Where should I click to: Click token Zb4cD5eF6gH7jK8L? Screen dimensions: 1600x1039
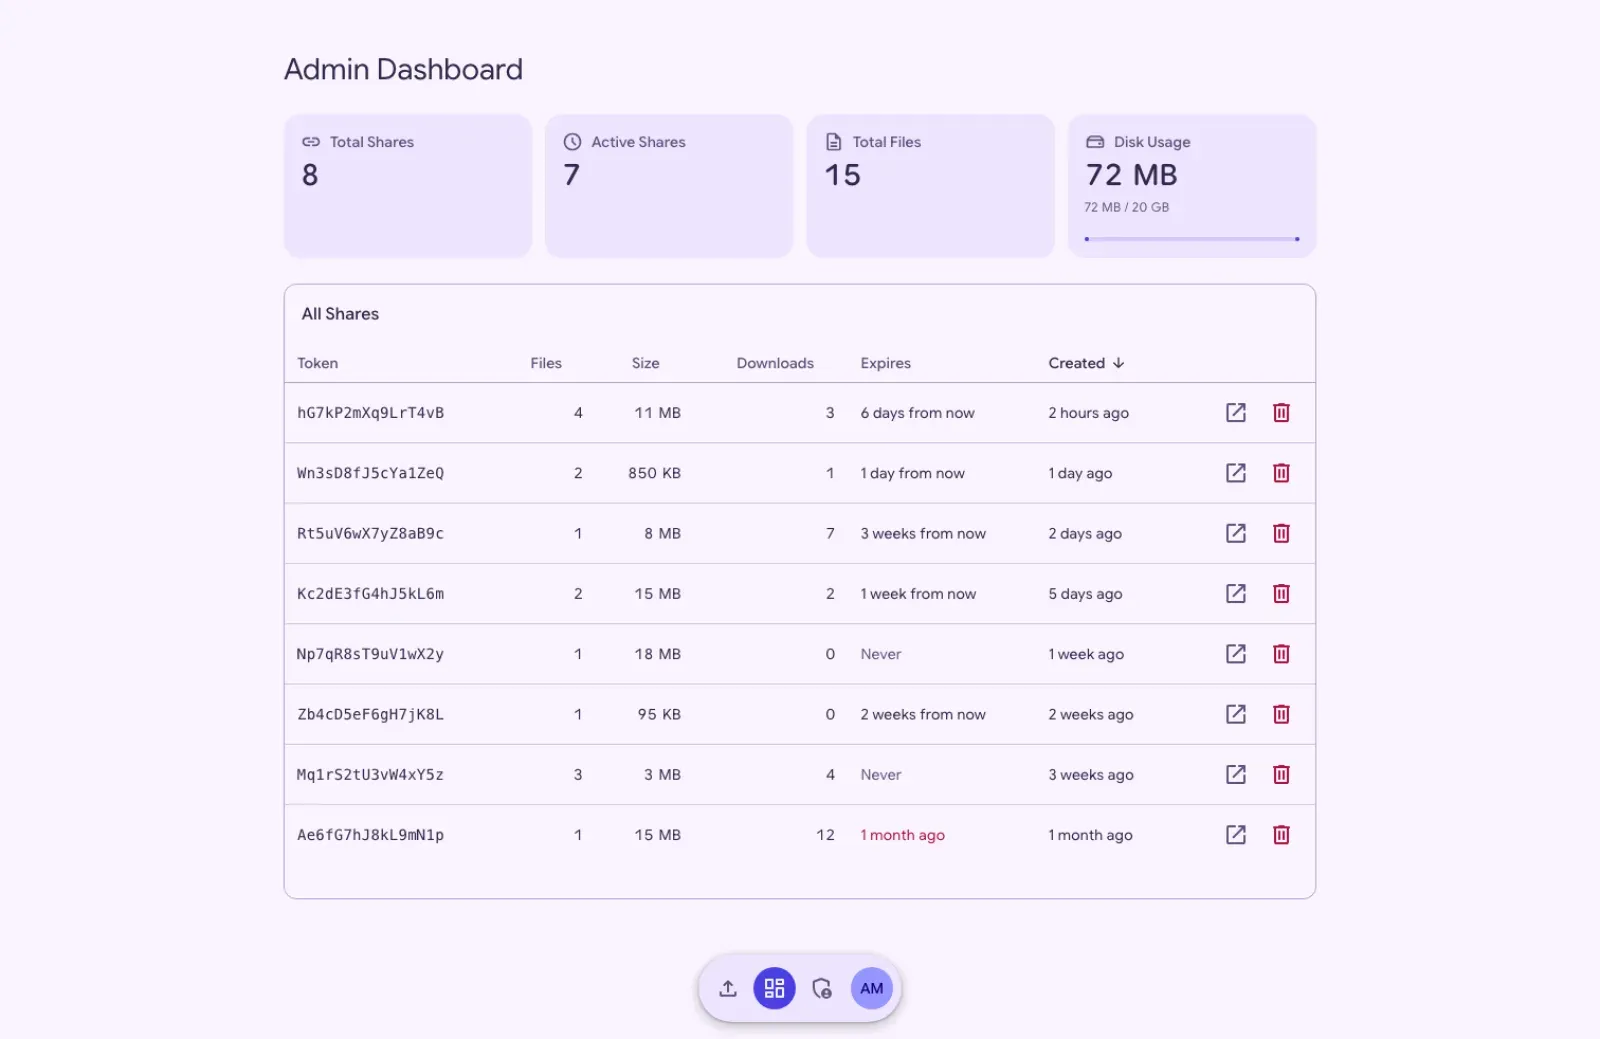(x=371, y=714)
